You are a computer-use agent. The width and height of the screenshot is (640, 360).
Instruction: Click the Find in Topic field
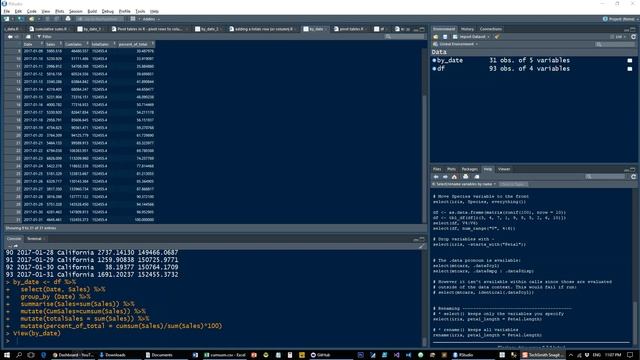[513, 184]
